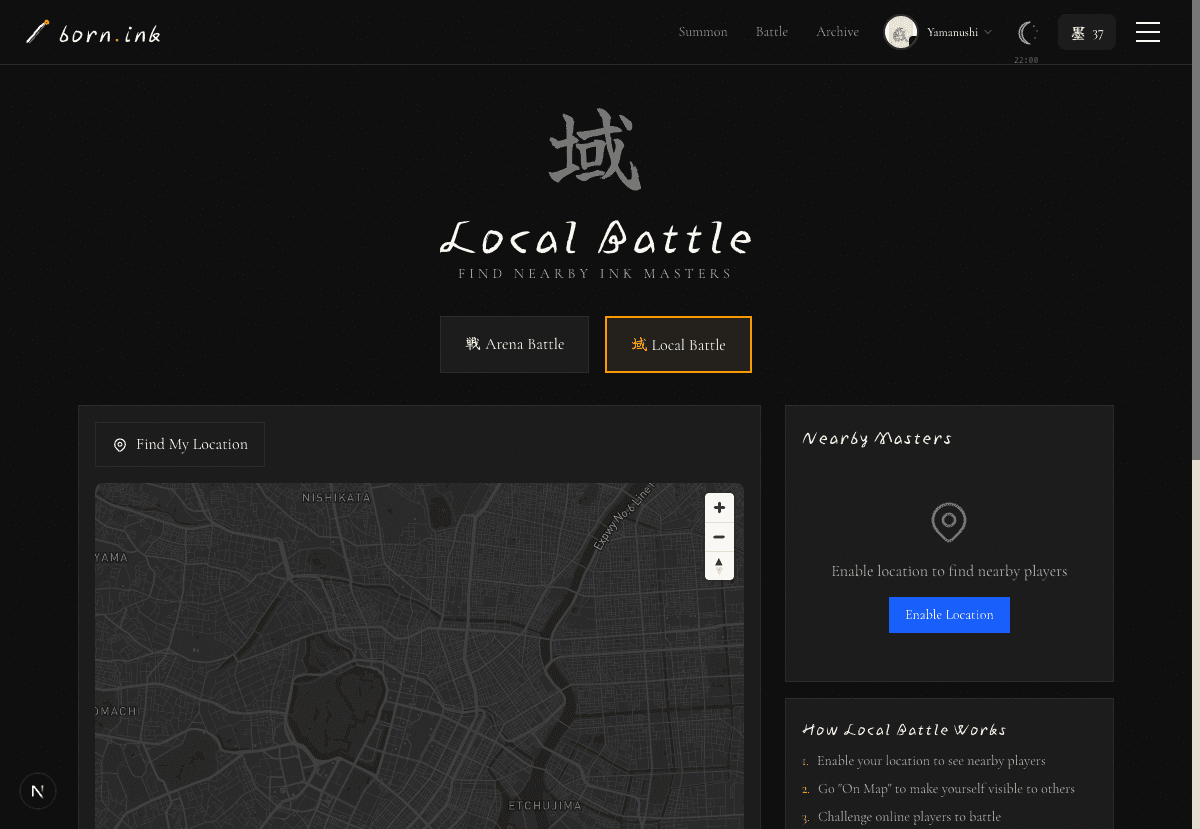Click the Etchujima area on the map
This screenshot has width=1200, height=829.
click(545, 805)
